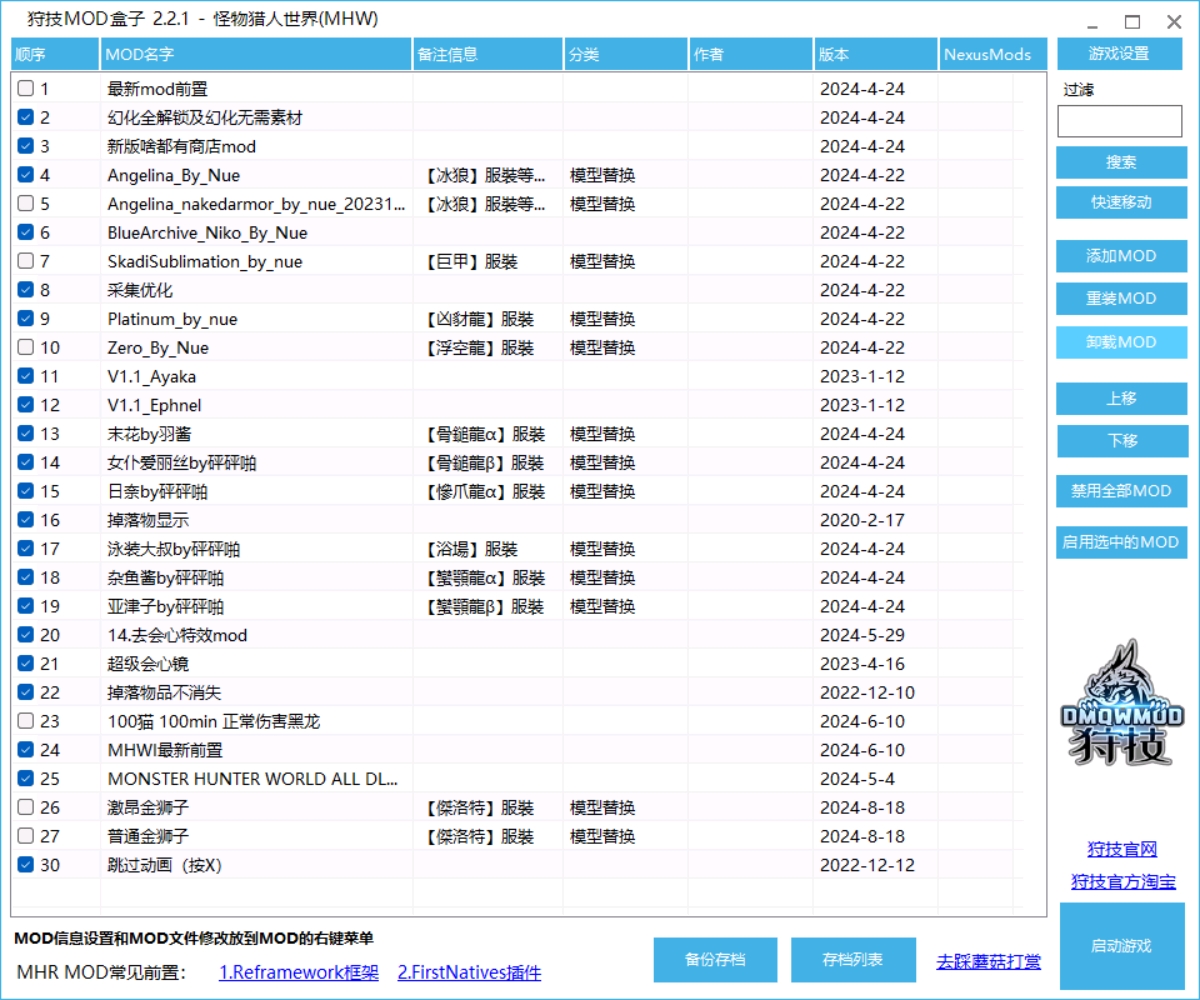
Task: Select 掉落物品不消失 mod name
Action: [x=165, y=693]
